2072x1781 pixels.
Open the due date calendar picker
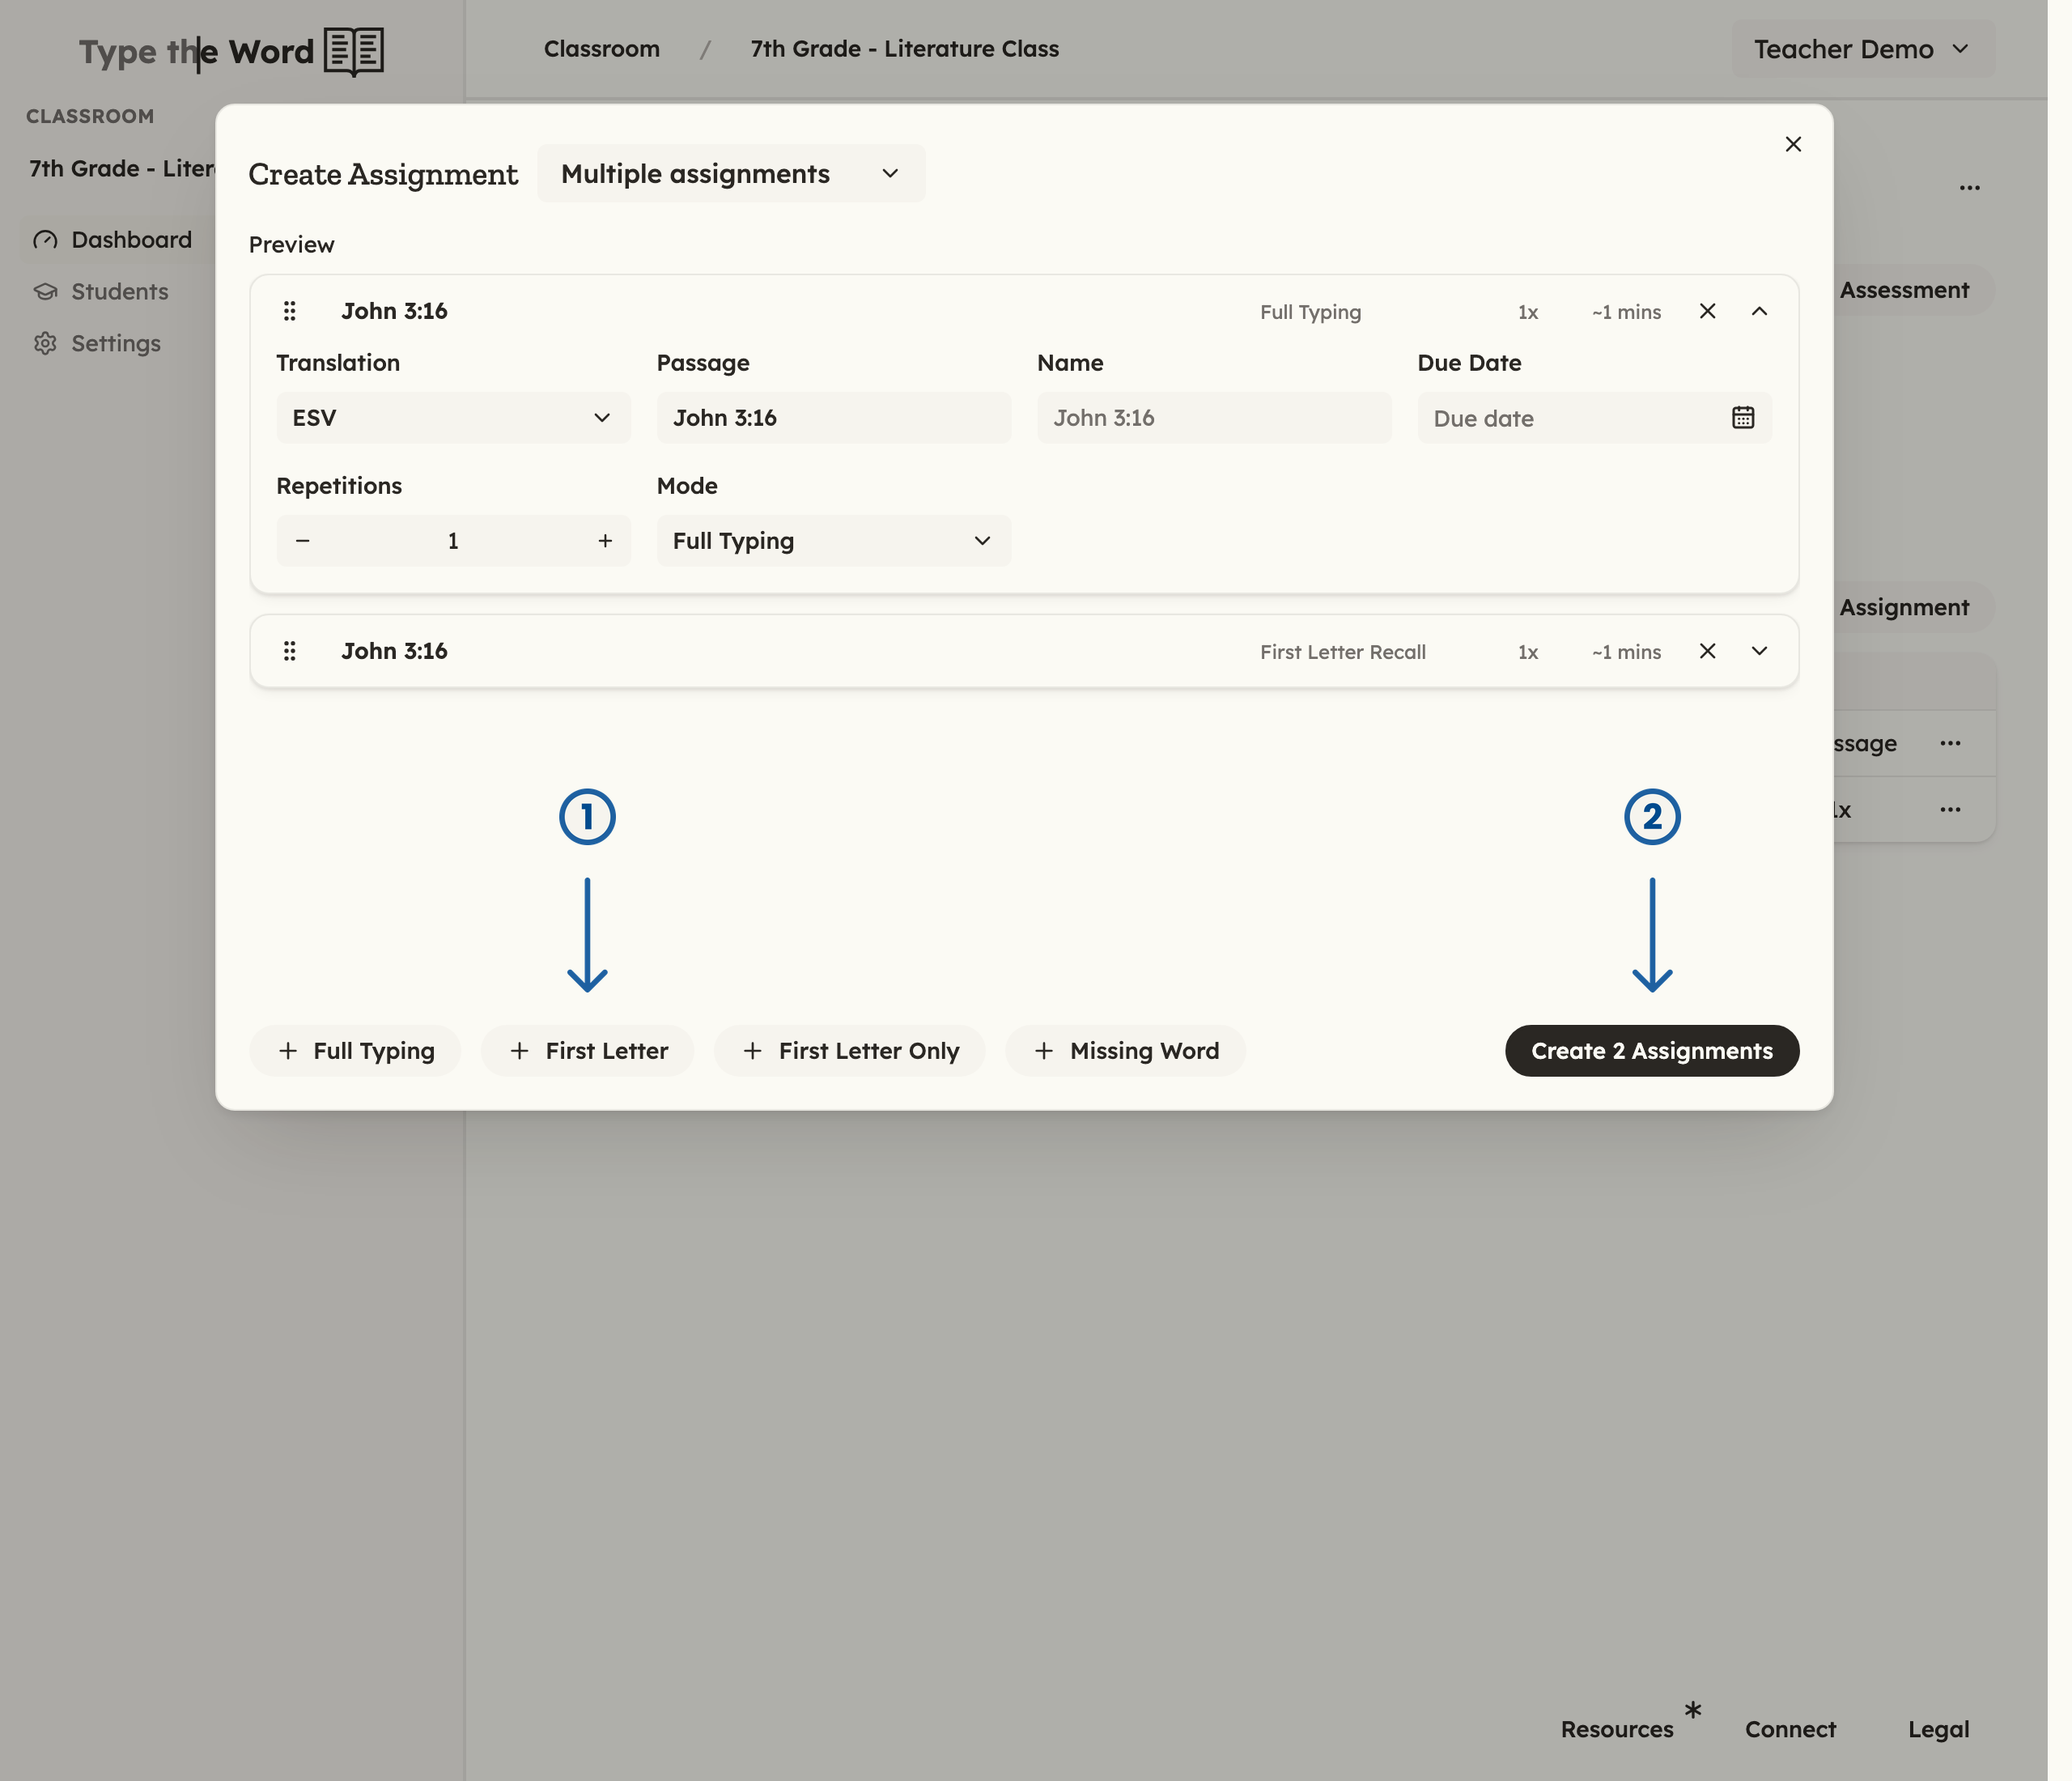pyautogui.click(x=1743, y=418)
